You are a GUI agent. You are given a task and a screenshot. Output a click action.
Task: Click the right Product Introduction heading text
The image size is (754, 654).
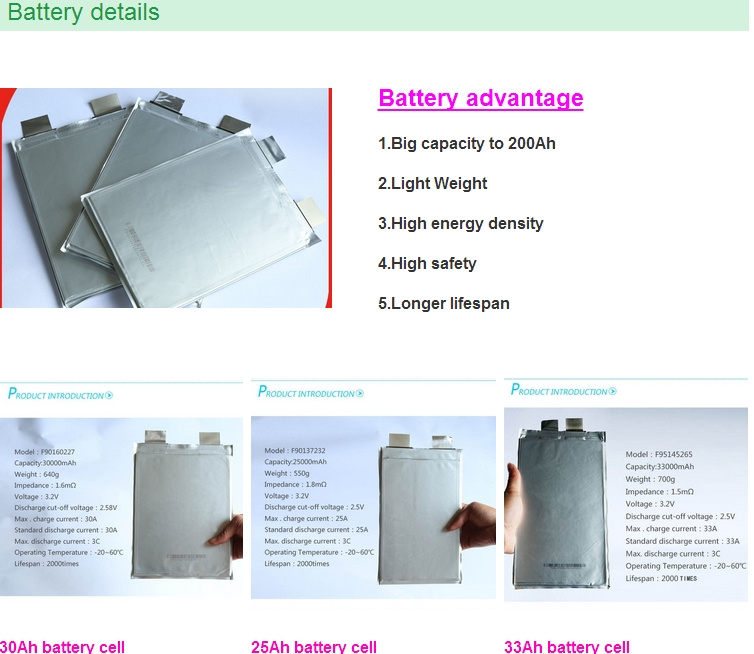(559, 390)
